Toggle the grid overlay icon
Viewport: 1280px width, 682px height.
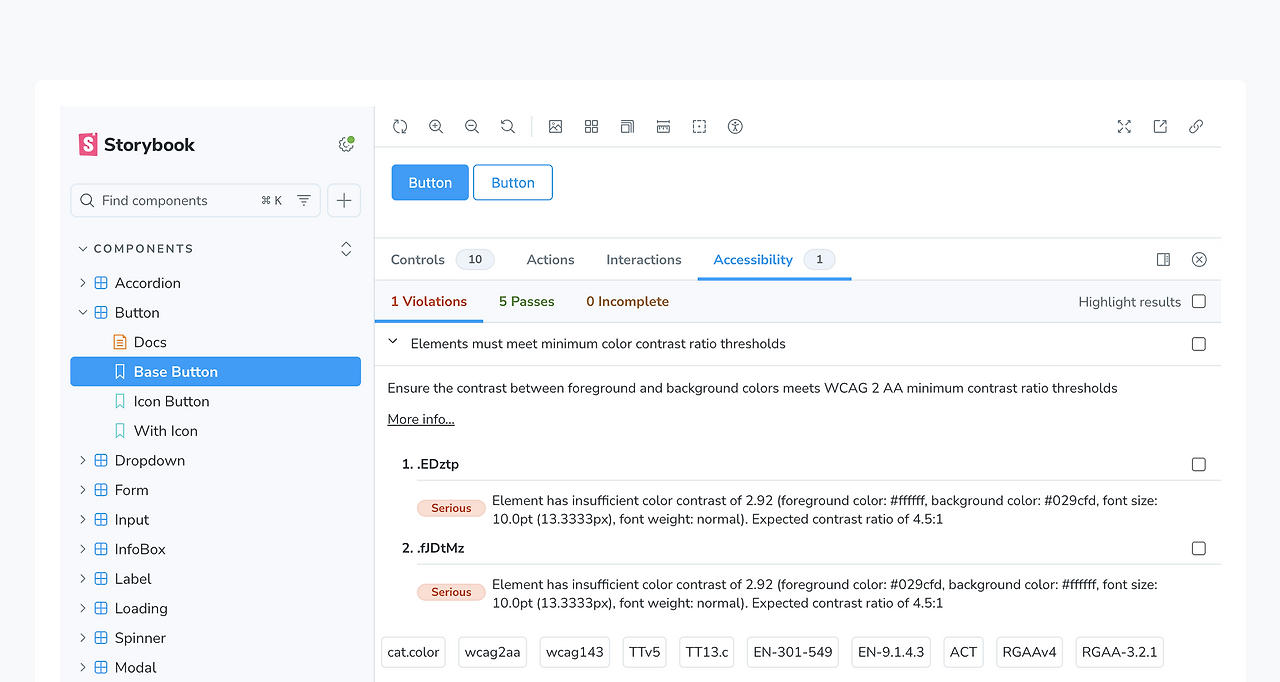(x=592, y=126)
